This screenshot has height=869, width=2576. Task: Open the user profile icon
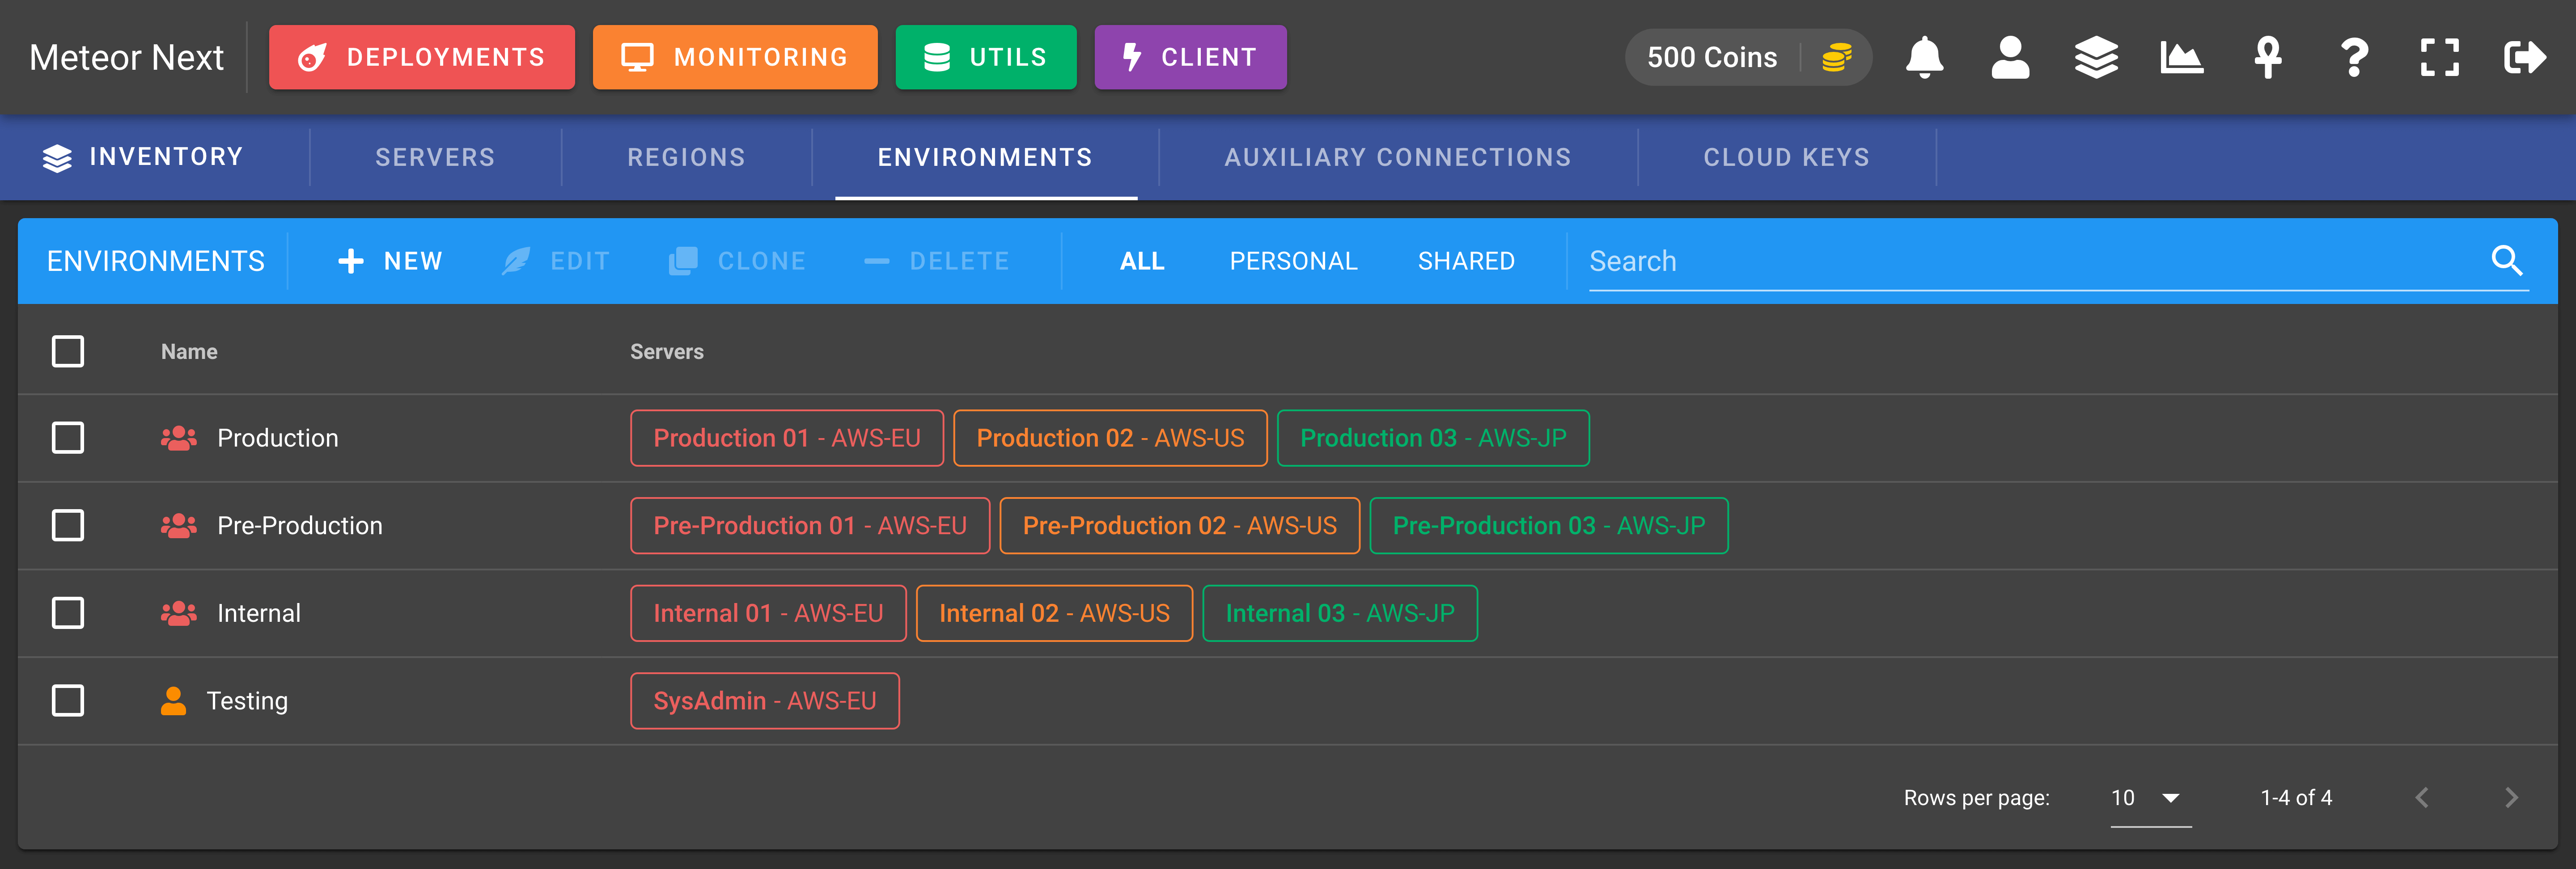pos(2010,57)
